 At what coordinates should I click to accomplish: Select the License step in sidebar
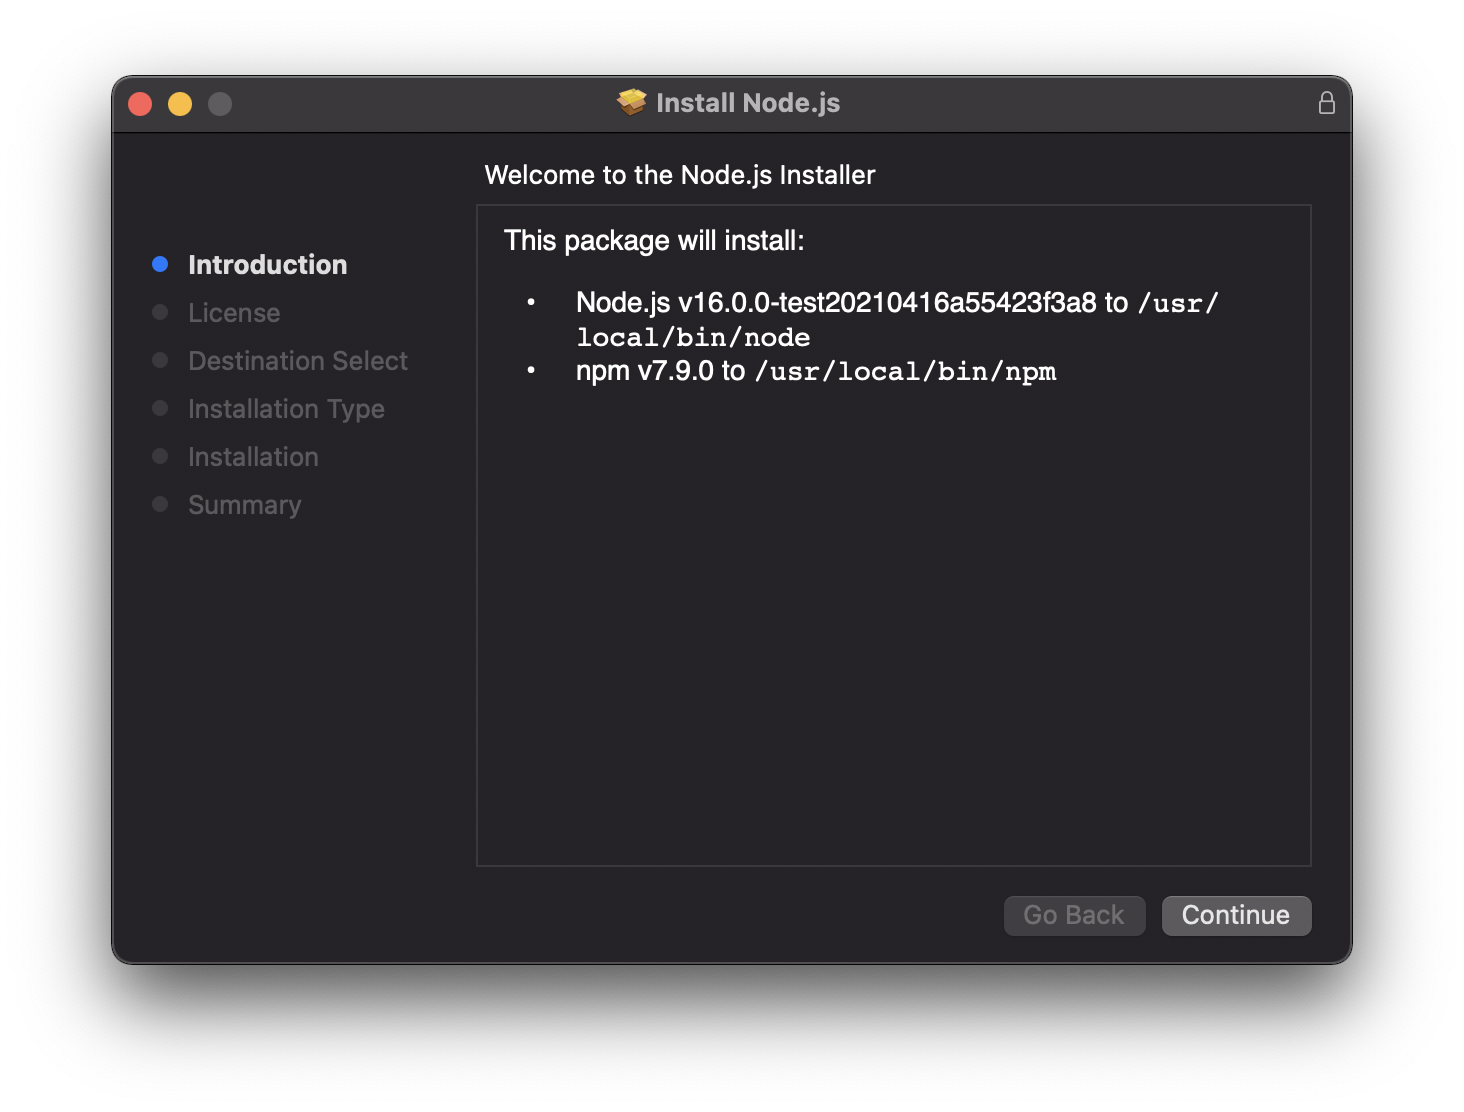point(234,313)
